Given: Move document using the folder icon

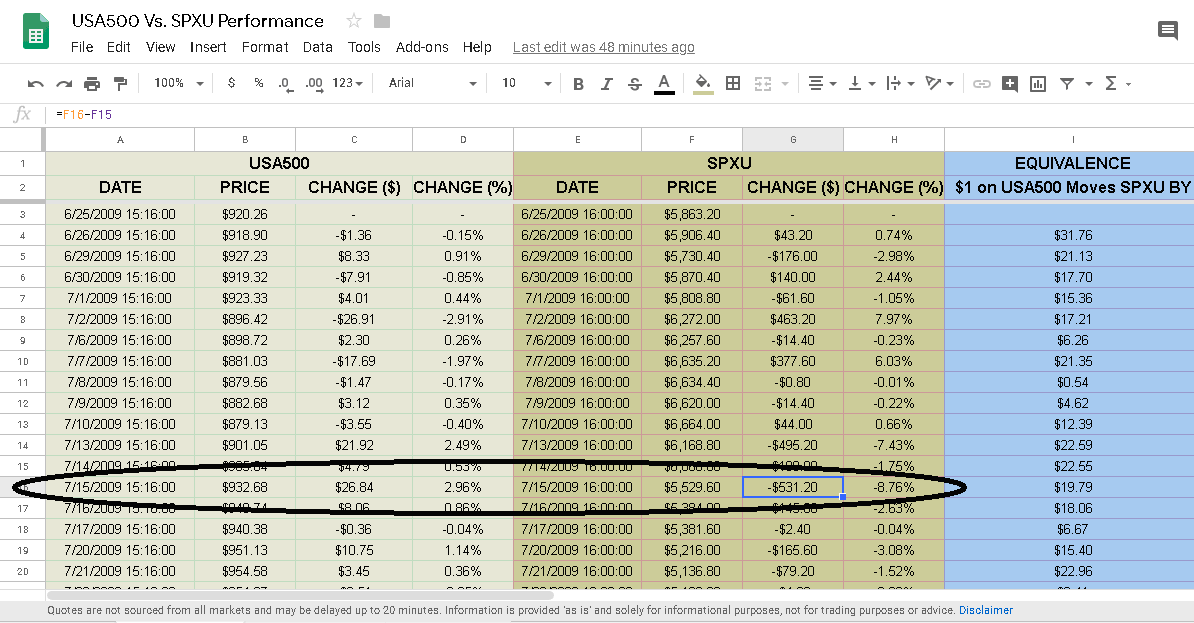Looking at the screenshot, I should tap(382, 21).
